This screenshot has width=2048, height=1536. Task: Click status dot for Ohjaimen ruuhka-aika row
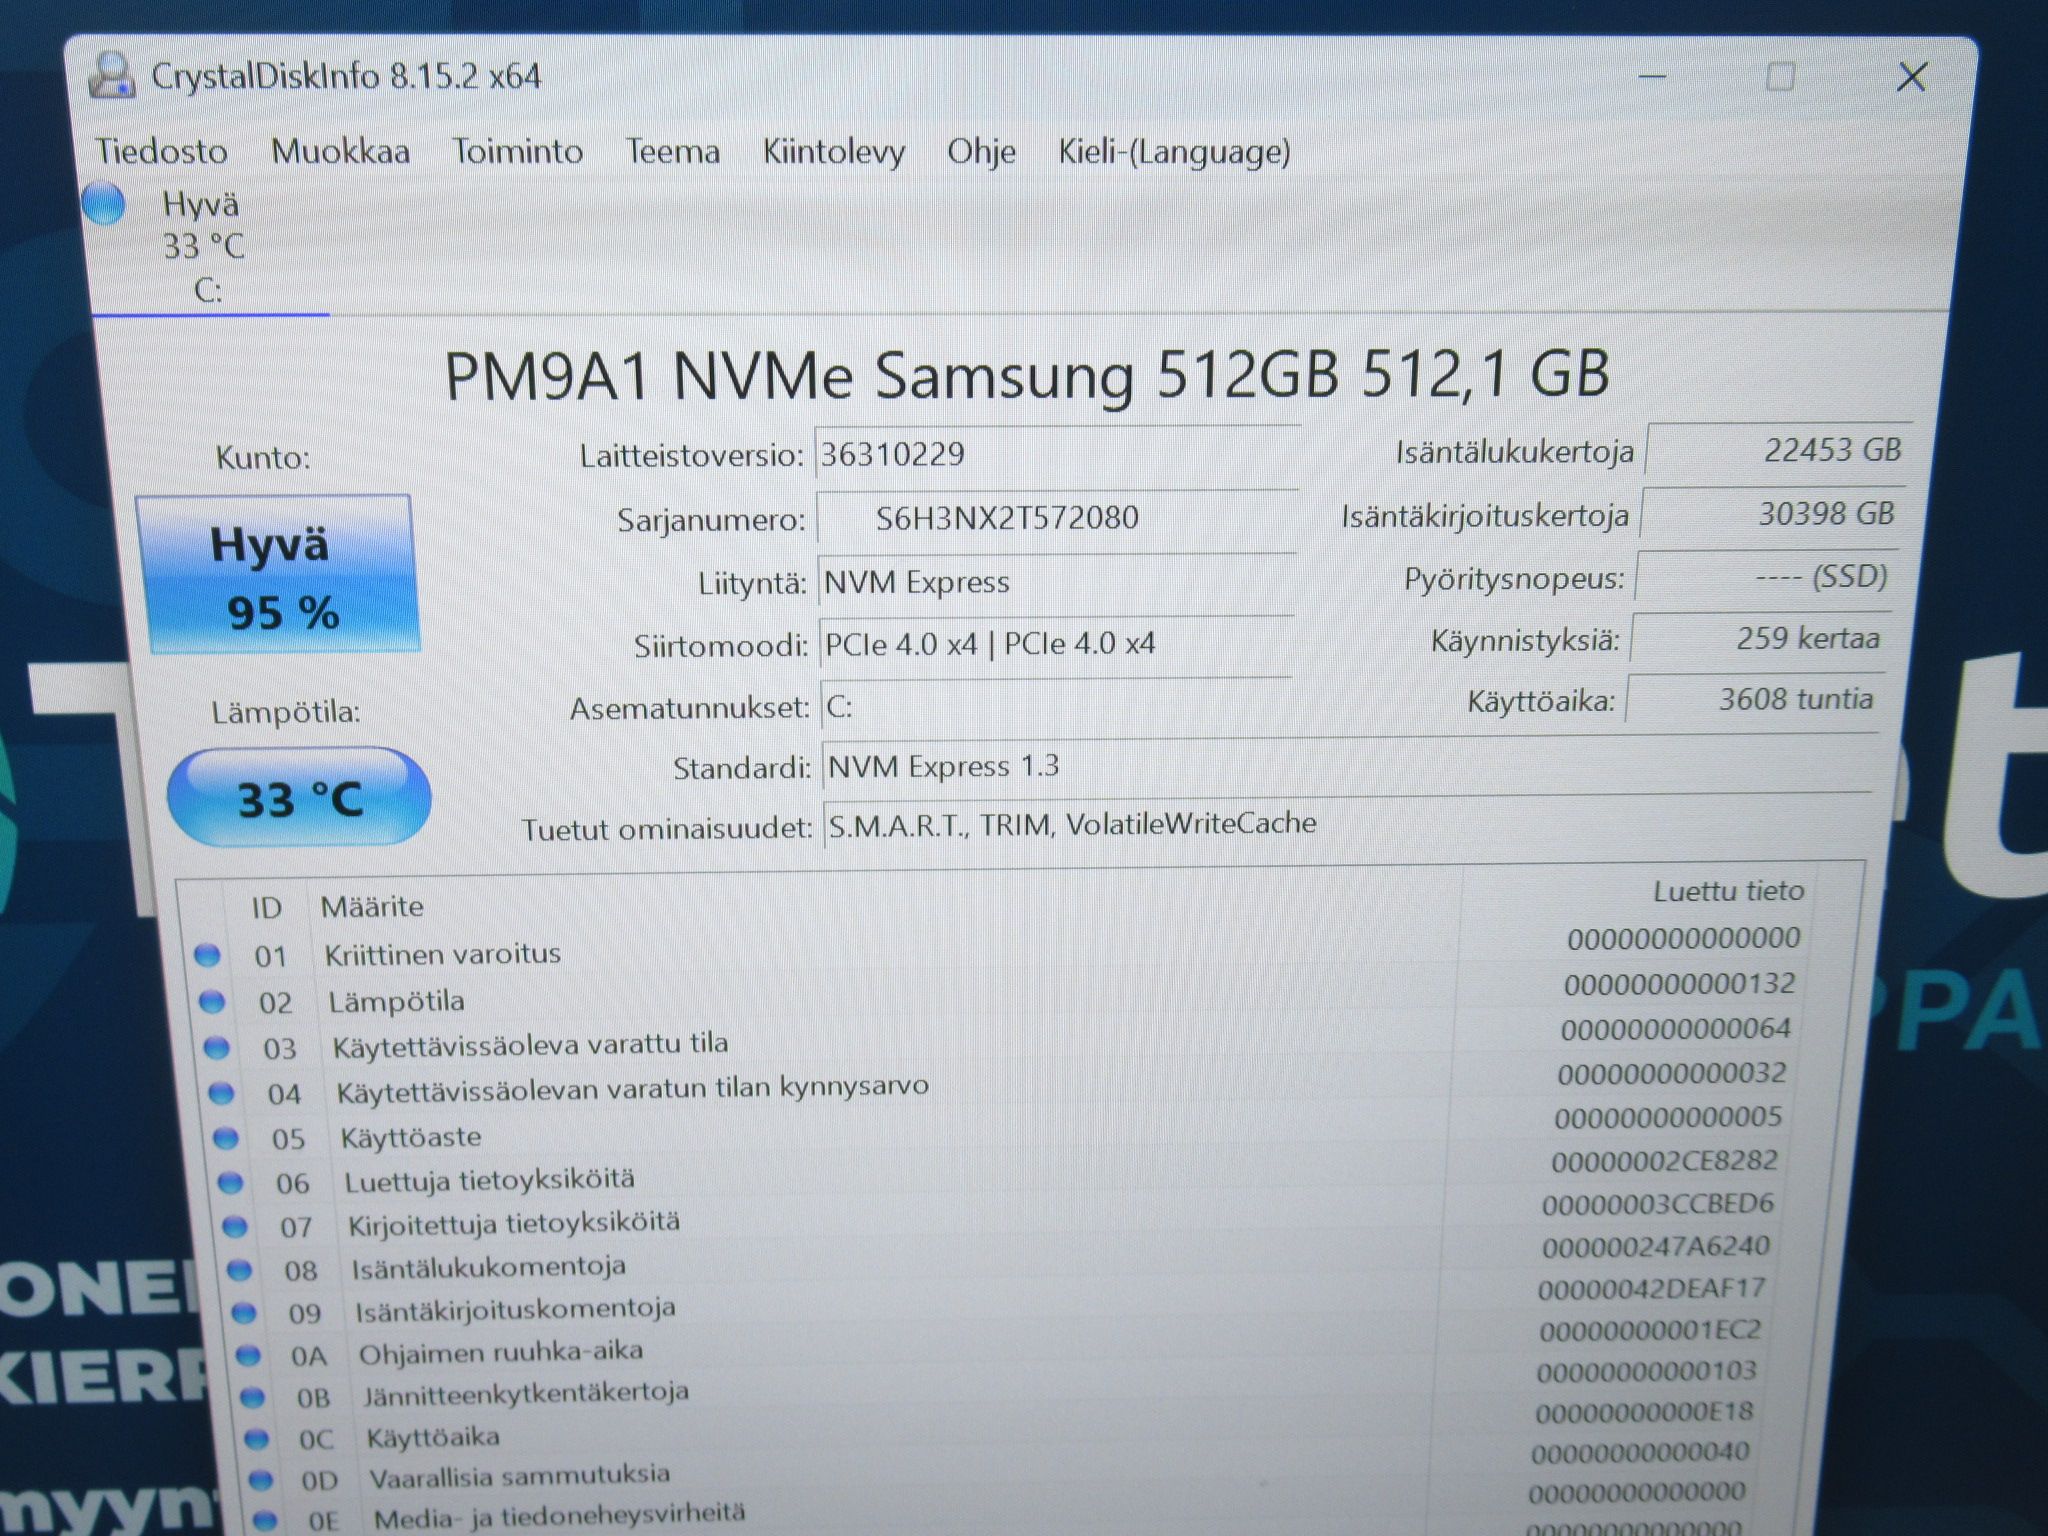pos(248,1356)
